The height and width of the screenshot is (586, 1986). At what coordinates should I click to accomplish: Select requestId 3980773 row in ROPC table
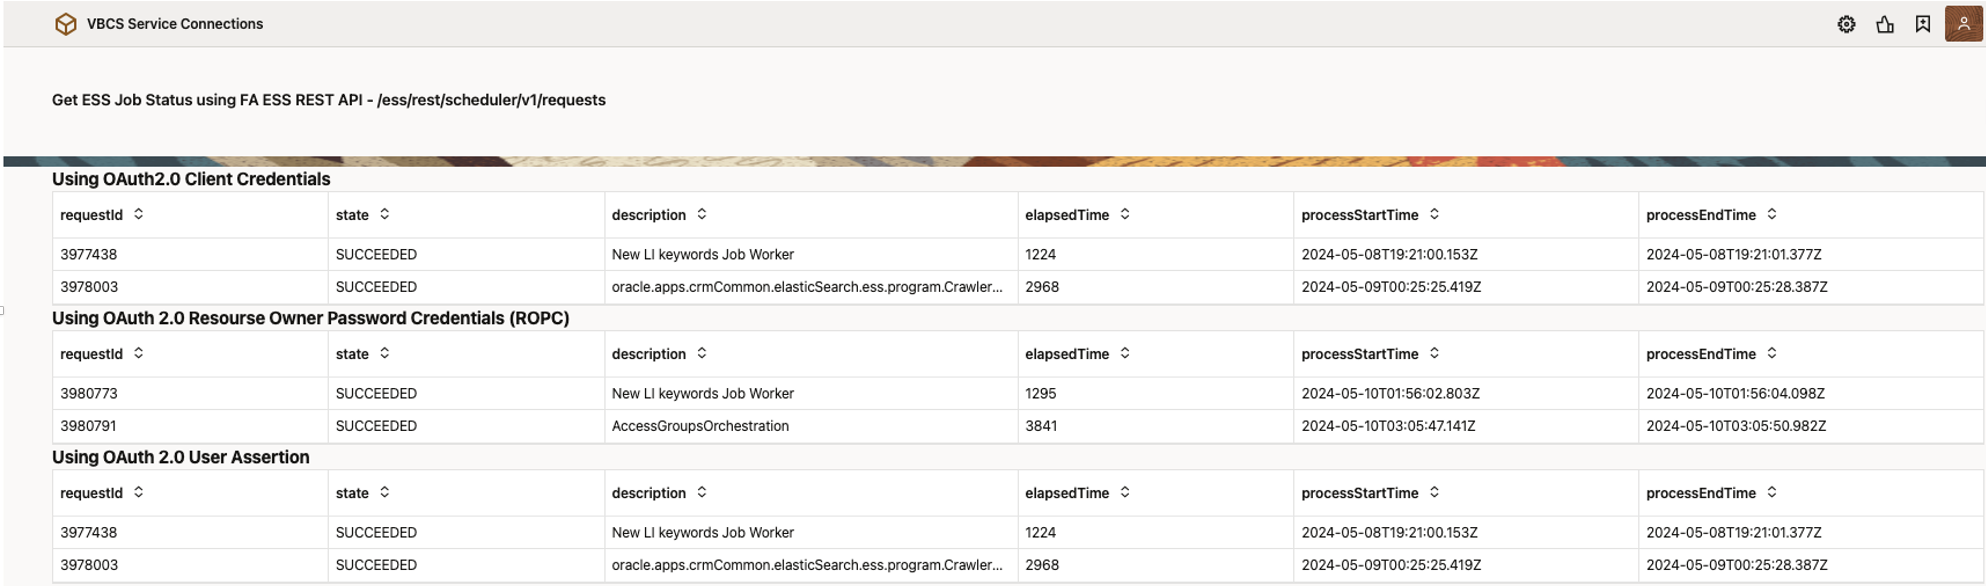point(89,393)
